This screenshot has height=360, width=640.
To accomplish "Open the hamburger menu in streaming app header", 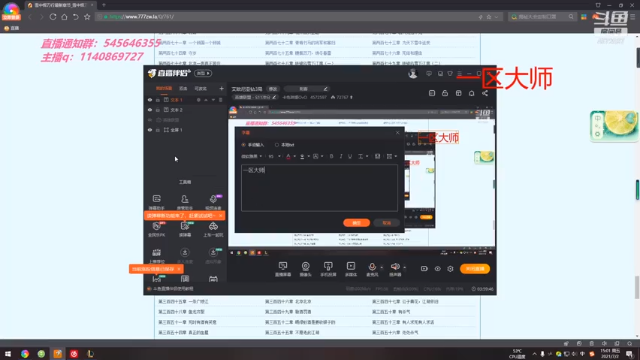I will pyautogui.click(x=460, y=73).
